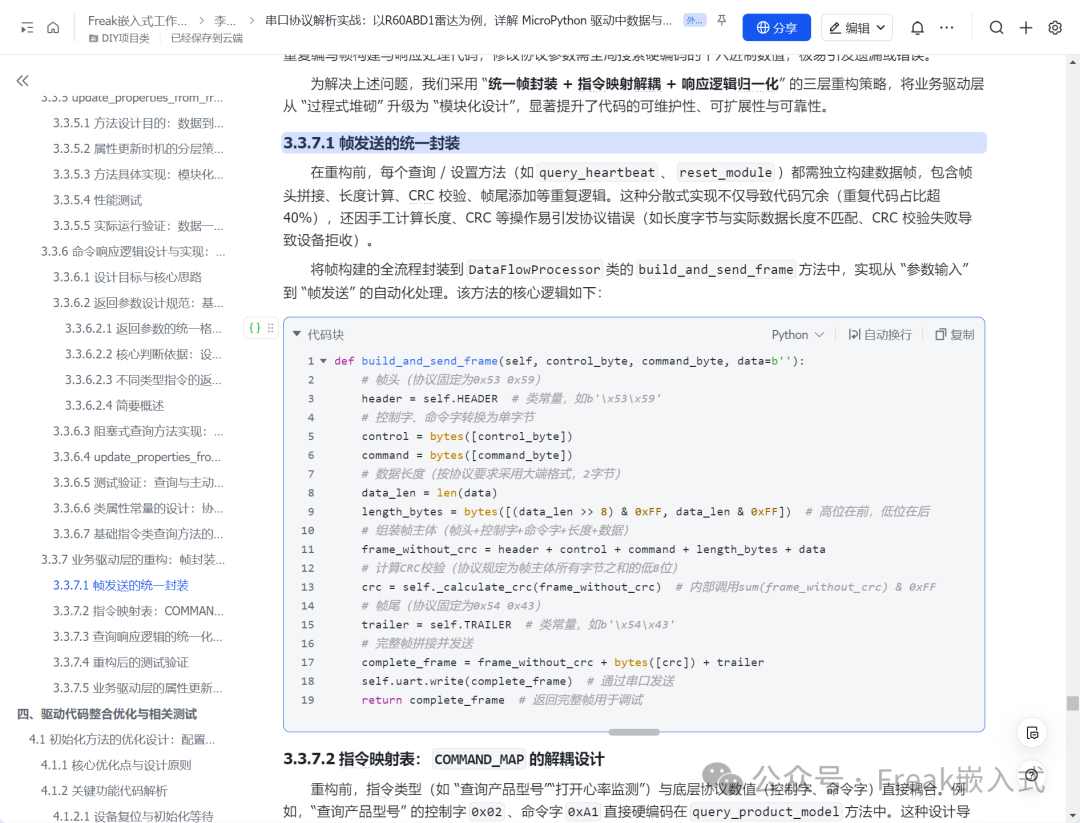Jump to 3.3.7.5 业务驱动层的属性更新
Viewport: 1080px width, 823px height.
pos(138,689)
